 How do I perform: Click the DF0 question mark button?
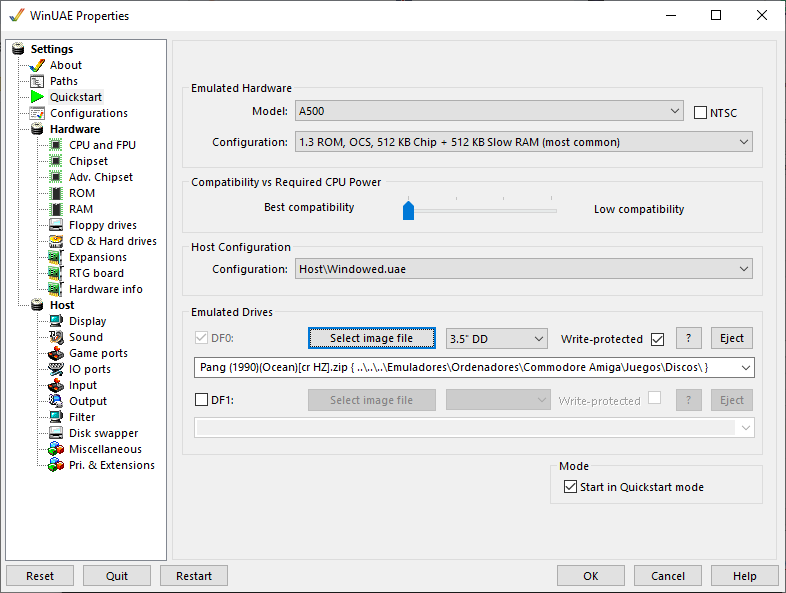[x=689, y=338]
